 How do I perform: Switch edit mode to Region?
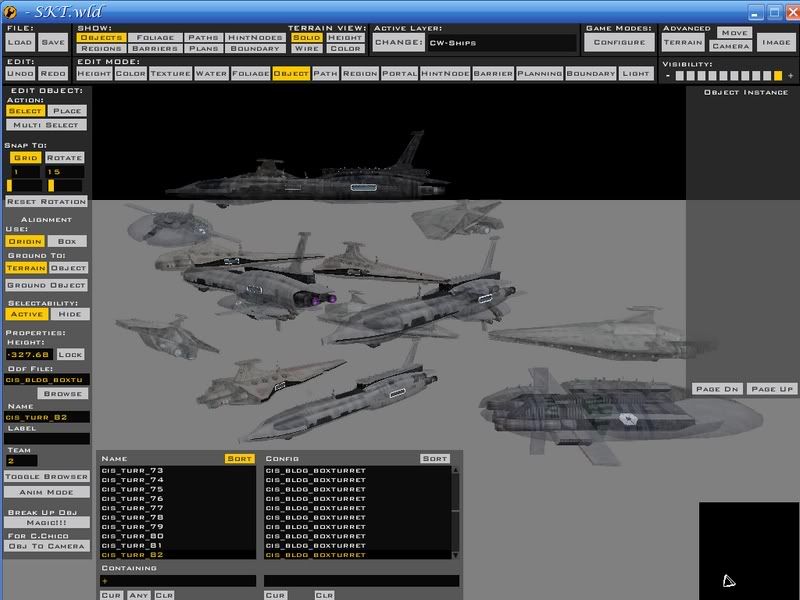360,73
